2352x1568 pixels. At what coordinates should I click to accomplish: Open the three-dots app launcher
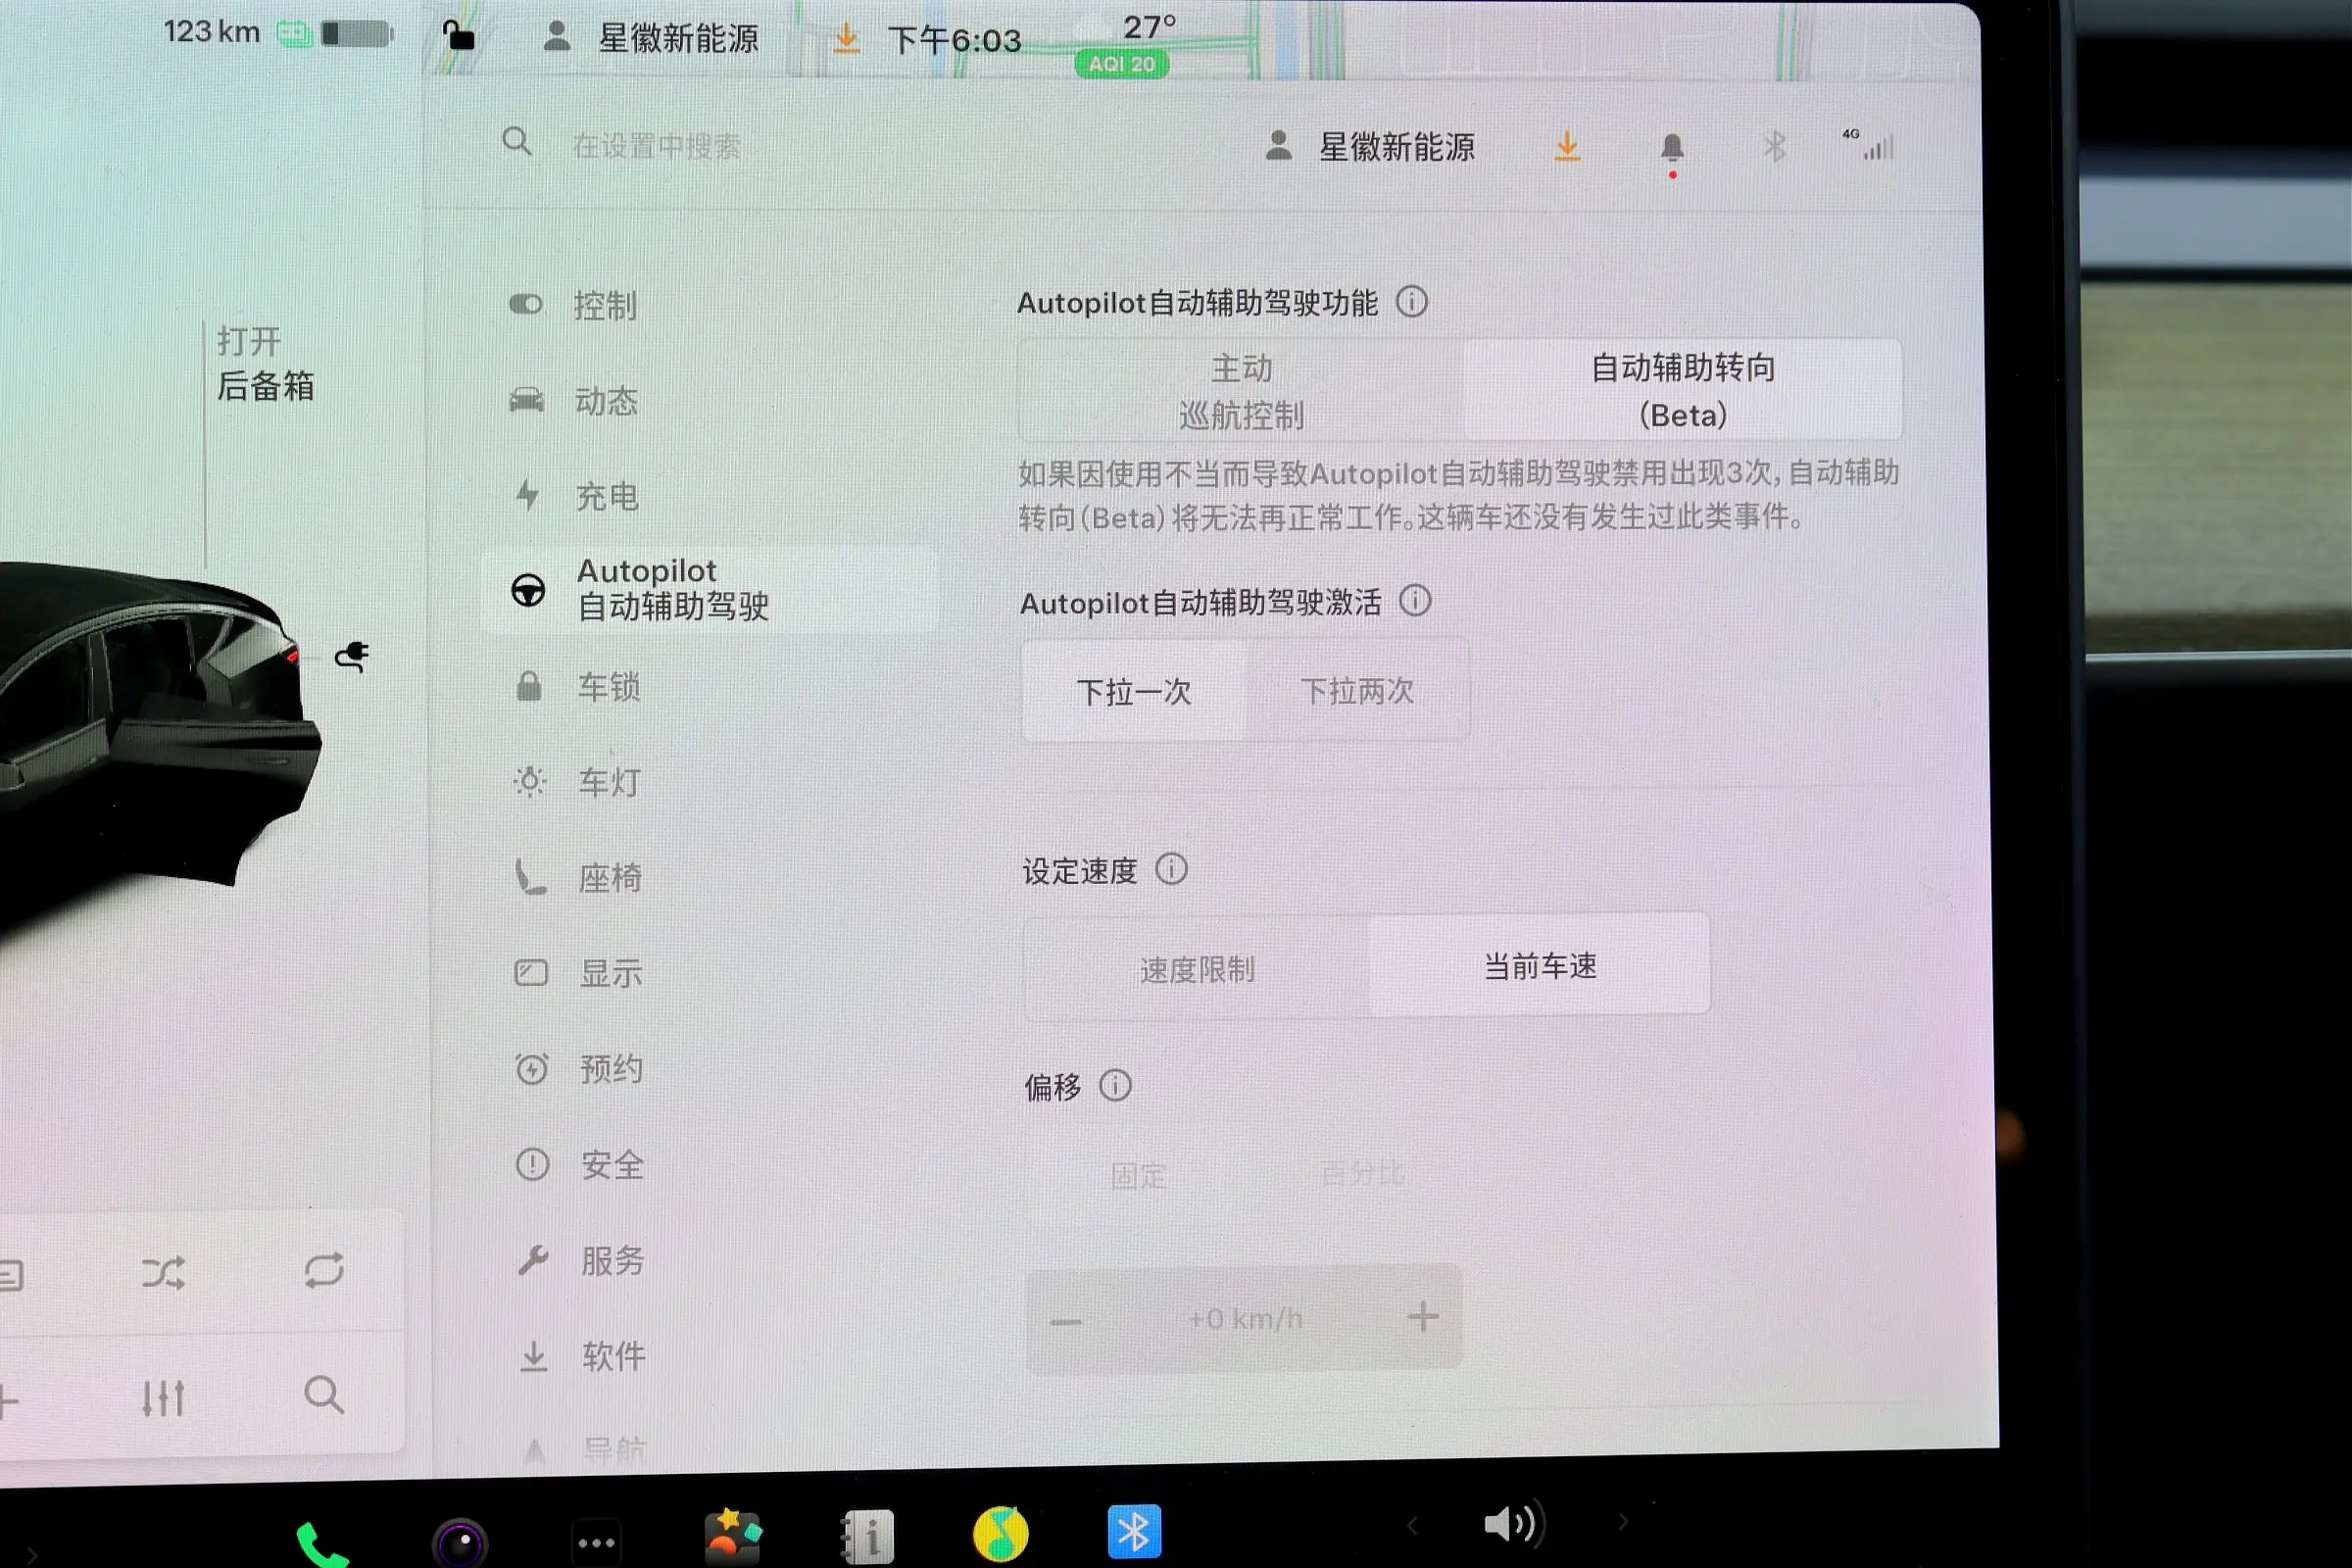tap(596, 1541)
